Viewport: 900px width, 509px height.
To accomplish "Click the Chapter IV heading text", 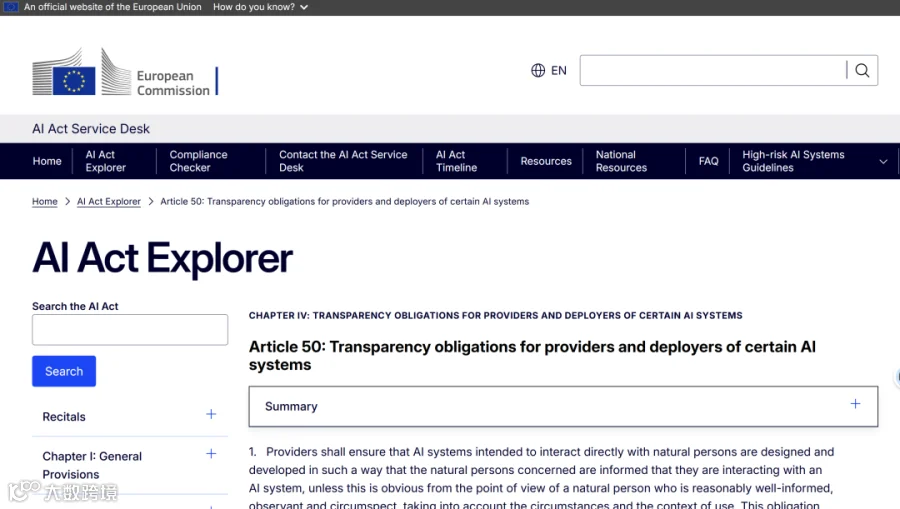I will [495, 316].
